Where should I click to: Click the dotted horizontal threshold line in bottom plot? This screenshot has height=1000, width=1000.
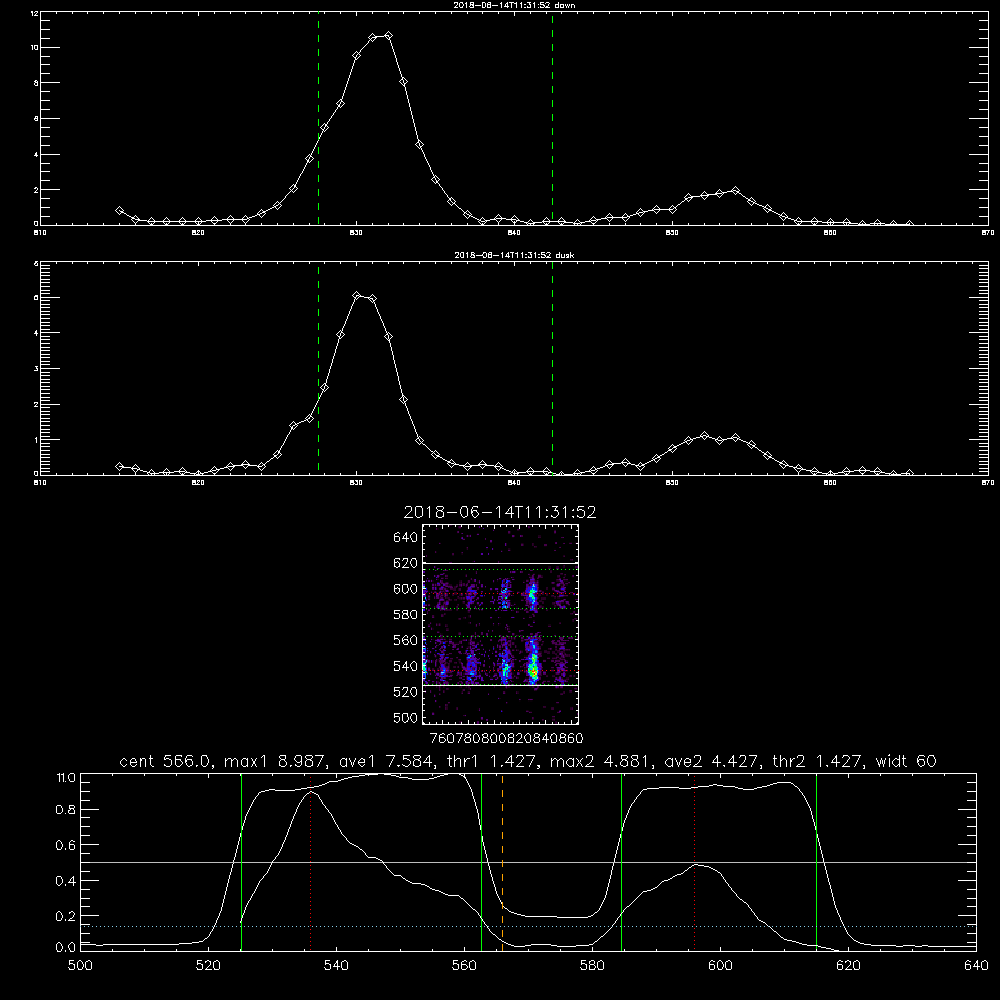click(x=528, y=926)
